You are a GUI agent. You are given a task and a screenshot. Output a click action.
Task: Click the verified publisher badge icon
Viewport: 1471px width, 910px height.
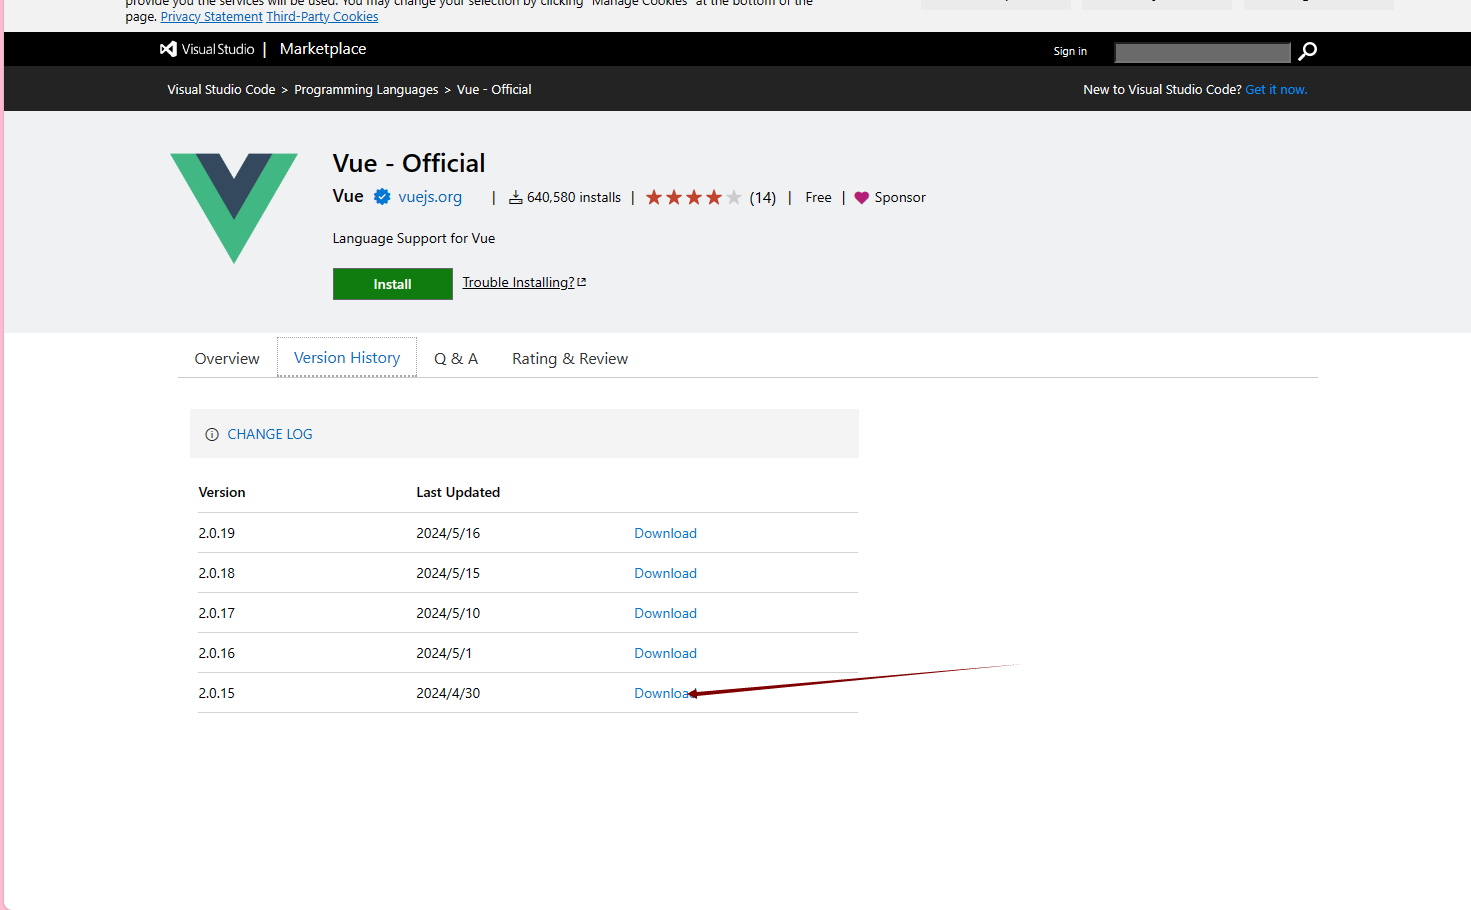[382, 197]
